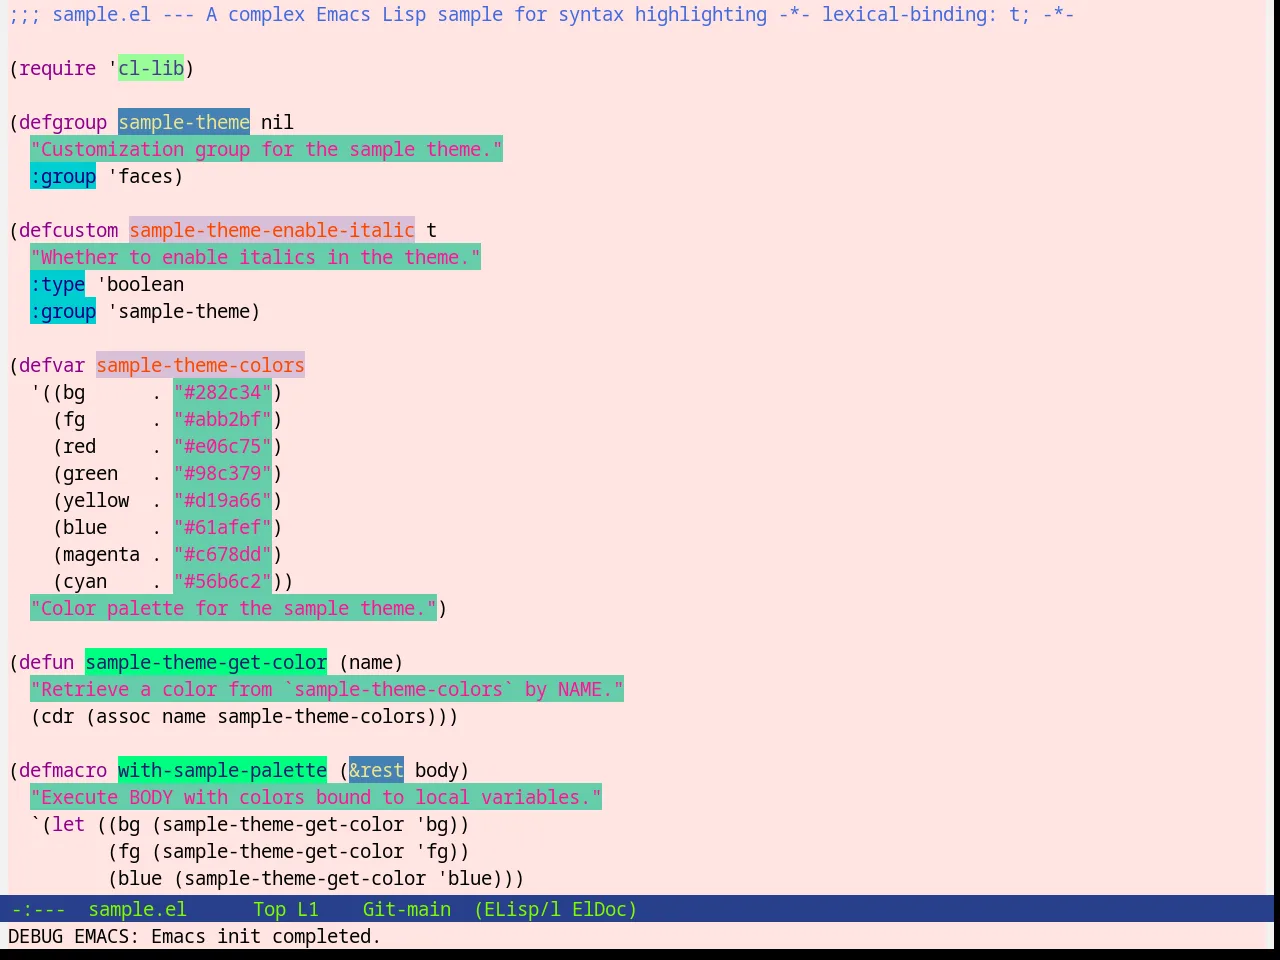The image size is (1280, 960).
Task: Click the "Customization group for the sample theme." docstring
Action: point(266,149)
